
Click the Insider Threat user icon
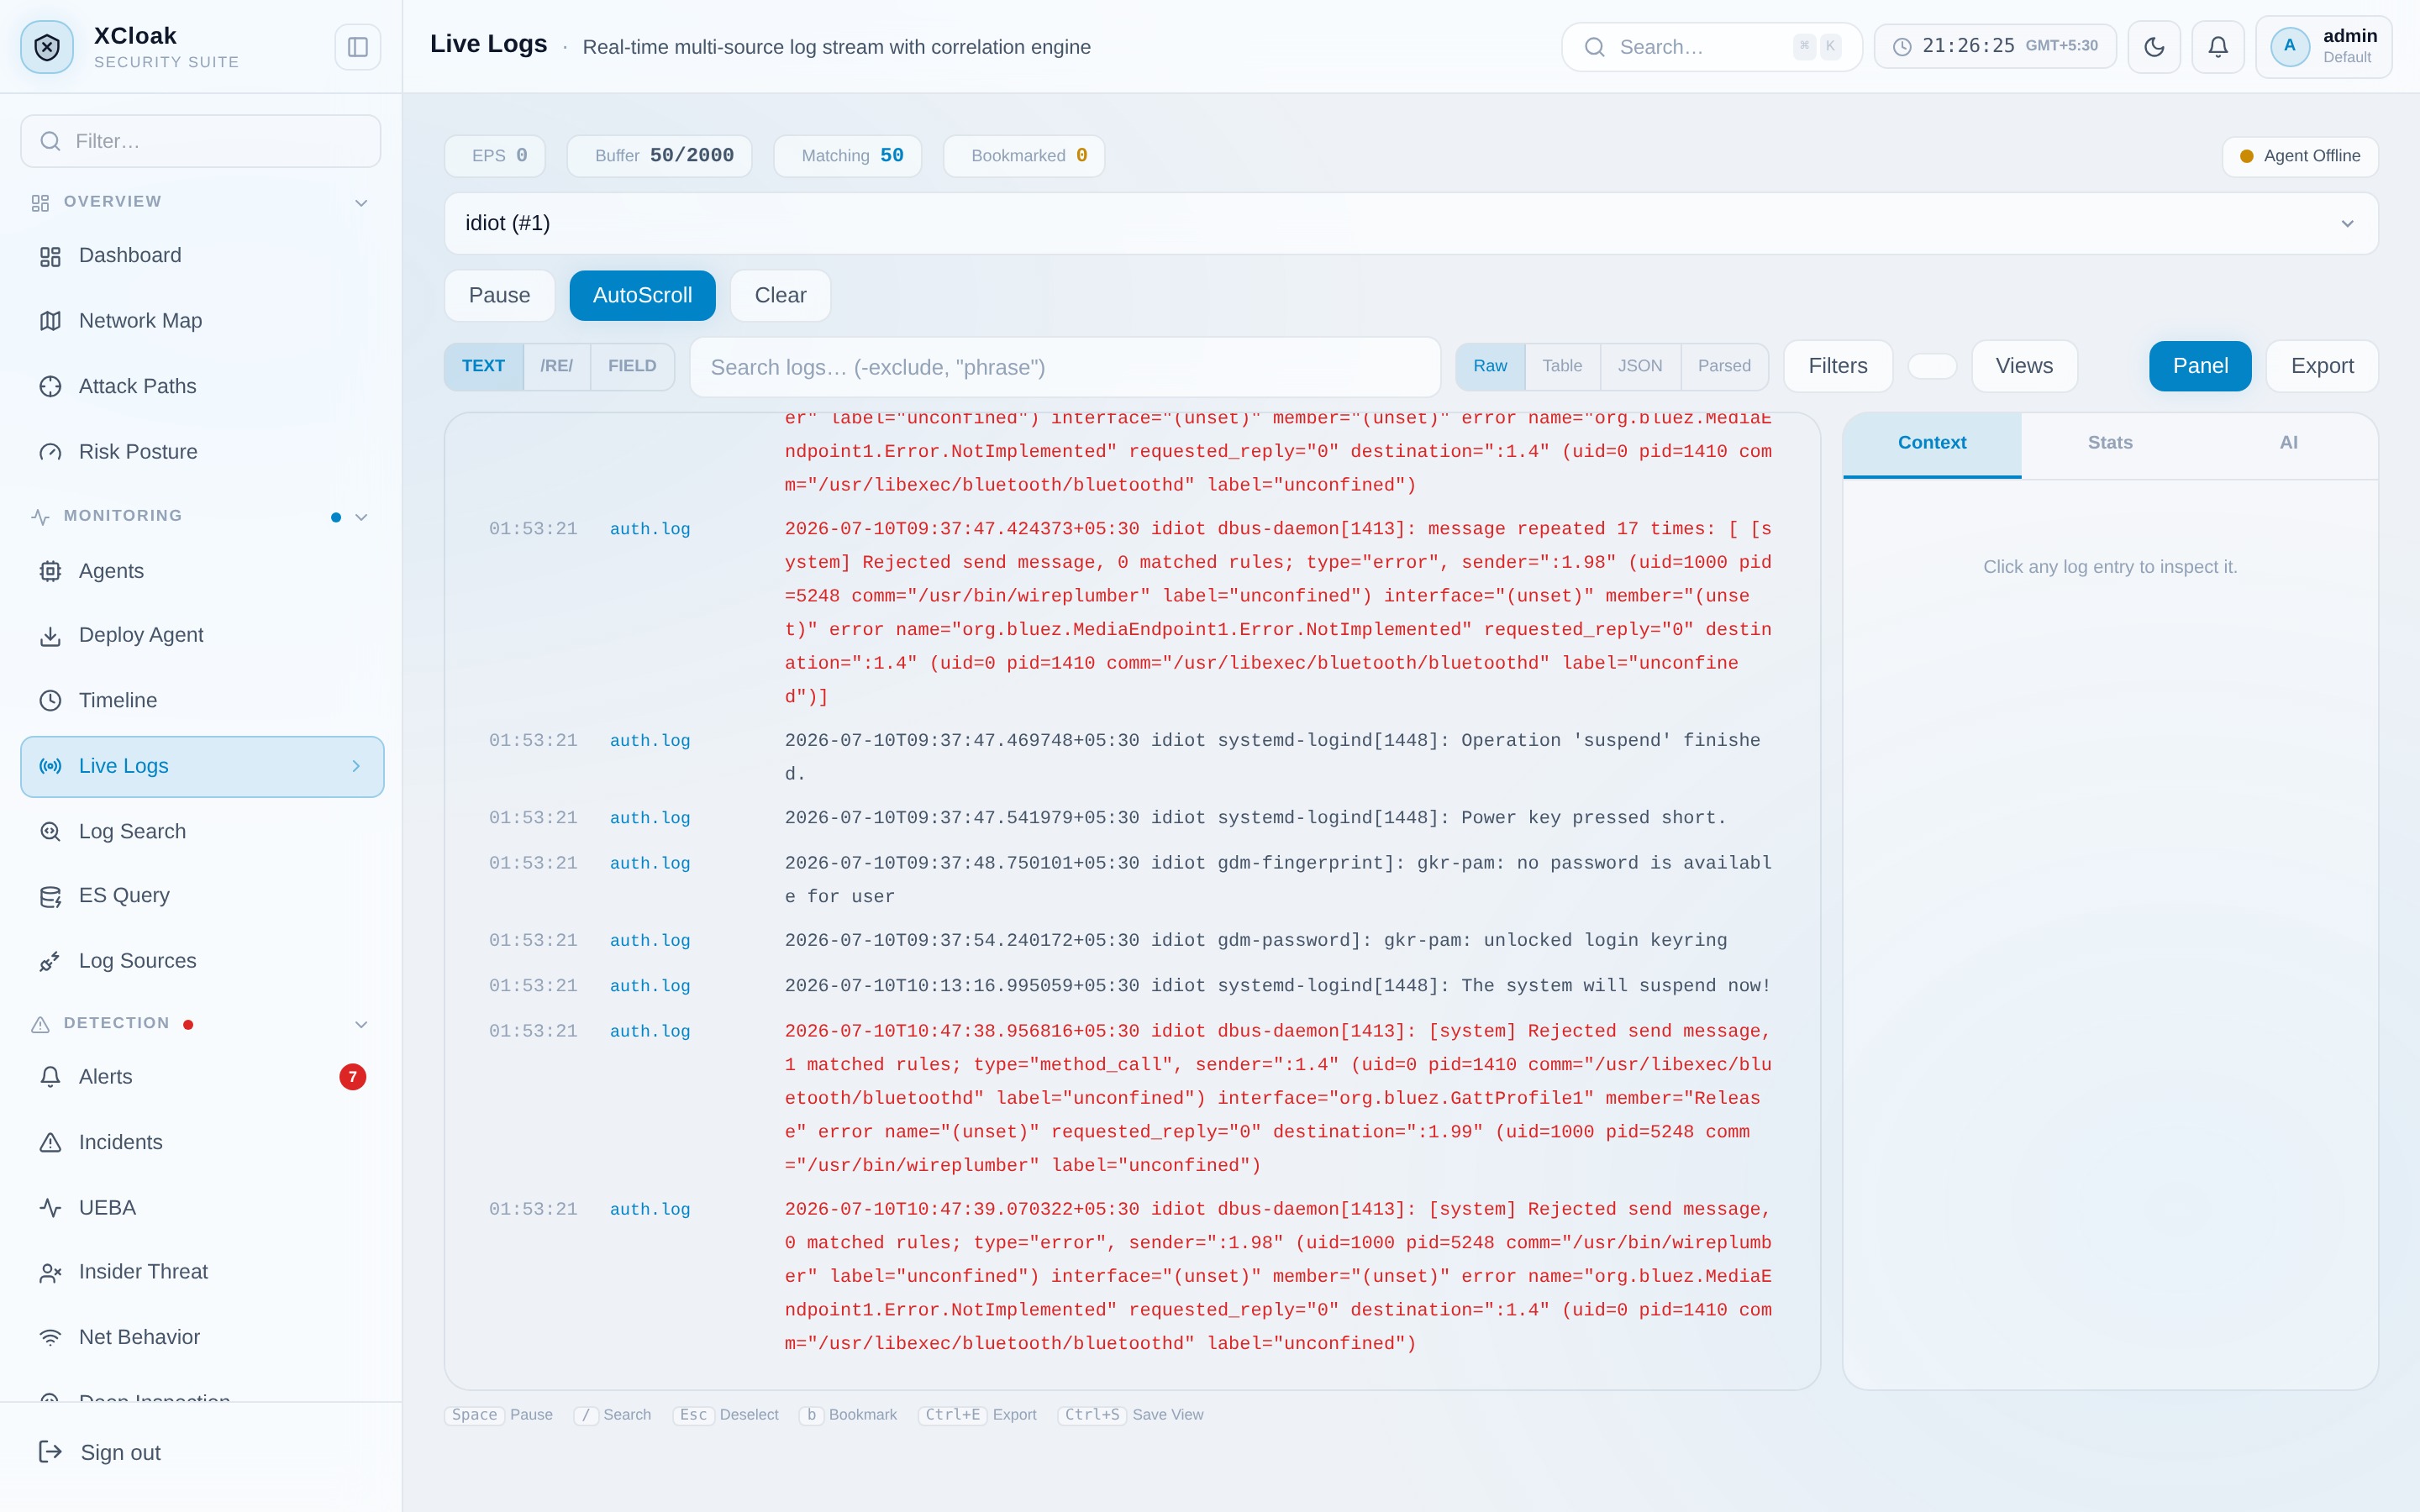pyautogui.click(x=50, y=1273)
